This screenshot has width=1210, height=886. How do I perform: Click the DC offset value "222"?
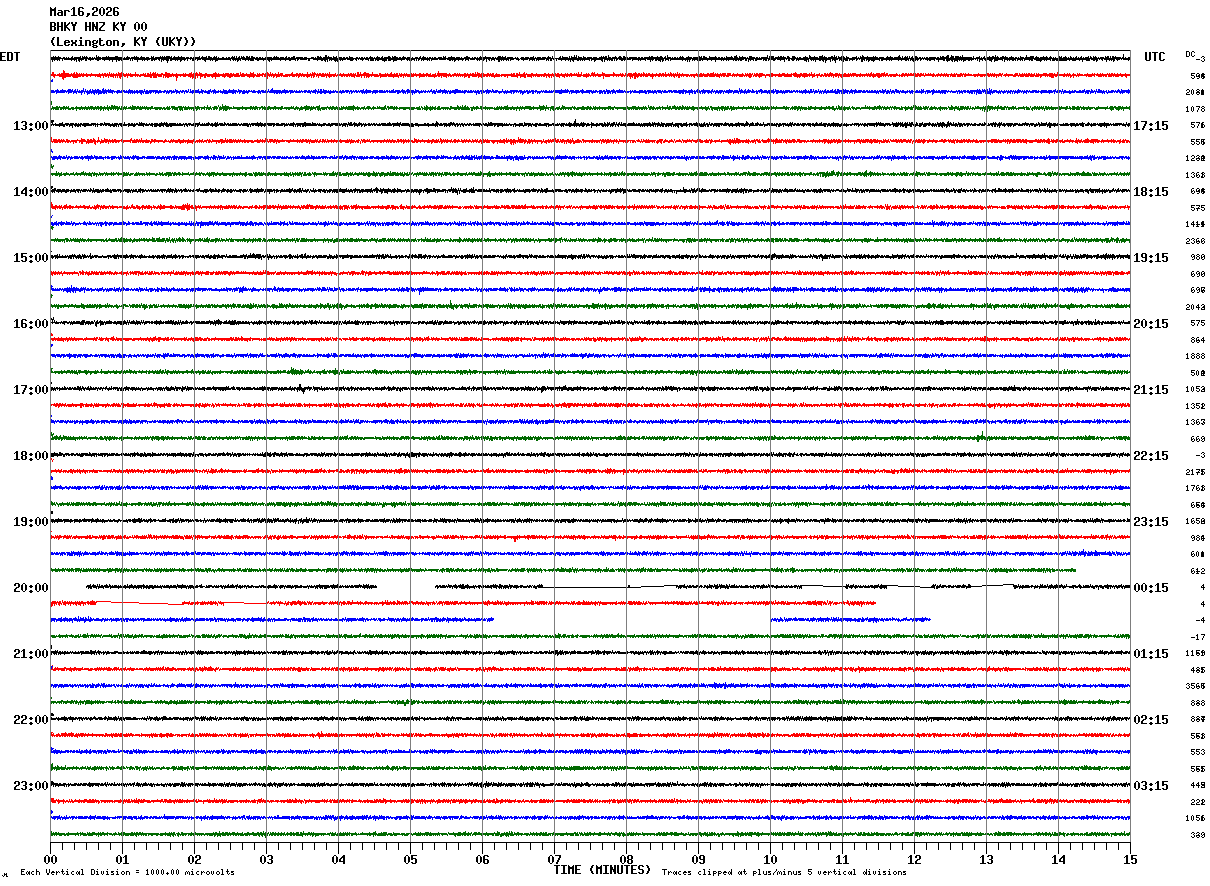click(x=1197, y=802)
